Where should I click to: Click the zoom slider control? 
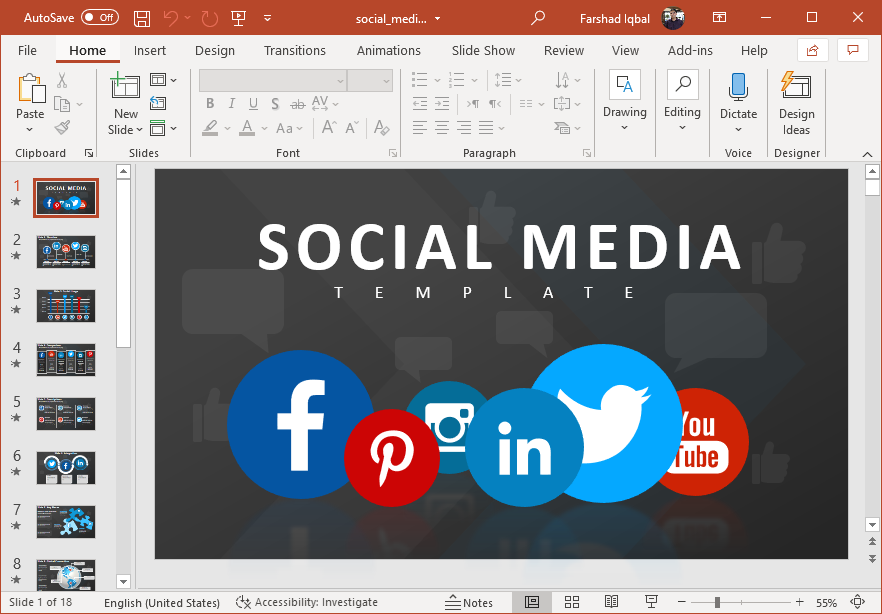[x=718, y=602]
